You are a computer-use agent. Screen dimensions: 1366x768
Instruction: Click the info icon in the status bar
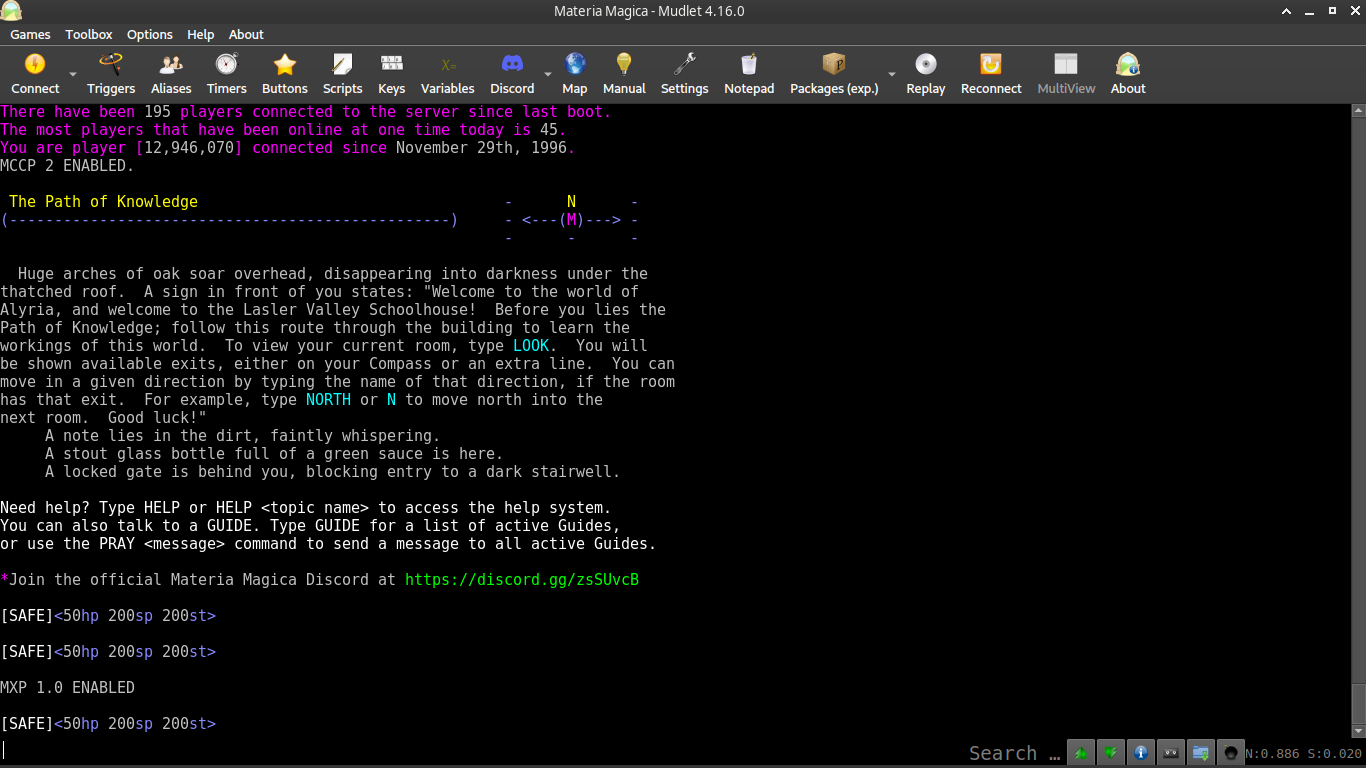[1140, 752]
